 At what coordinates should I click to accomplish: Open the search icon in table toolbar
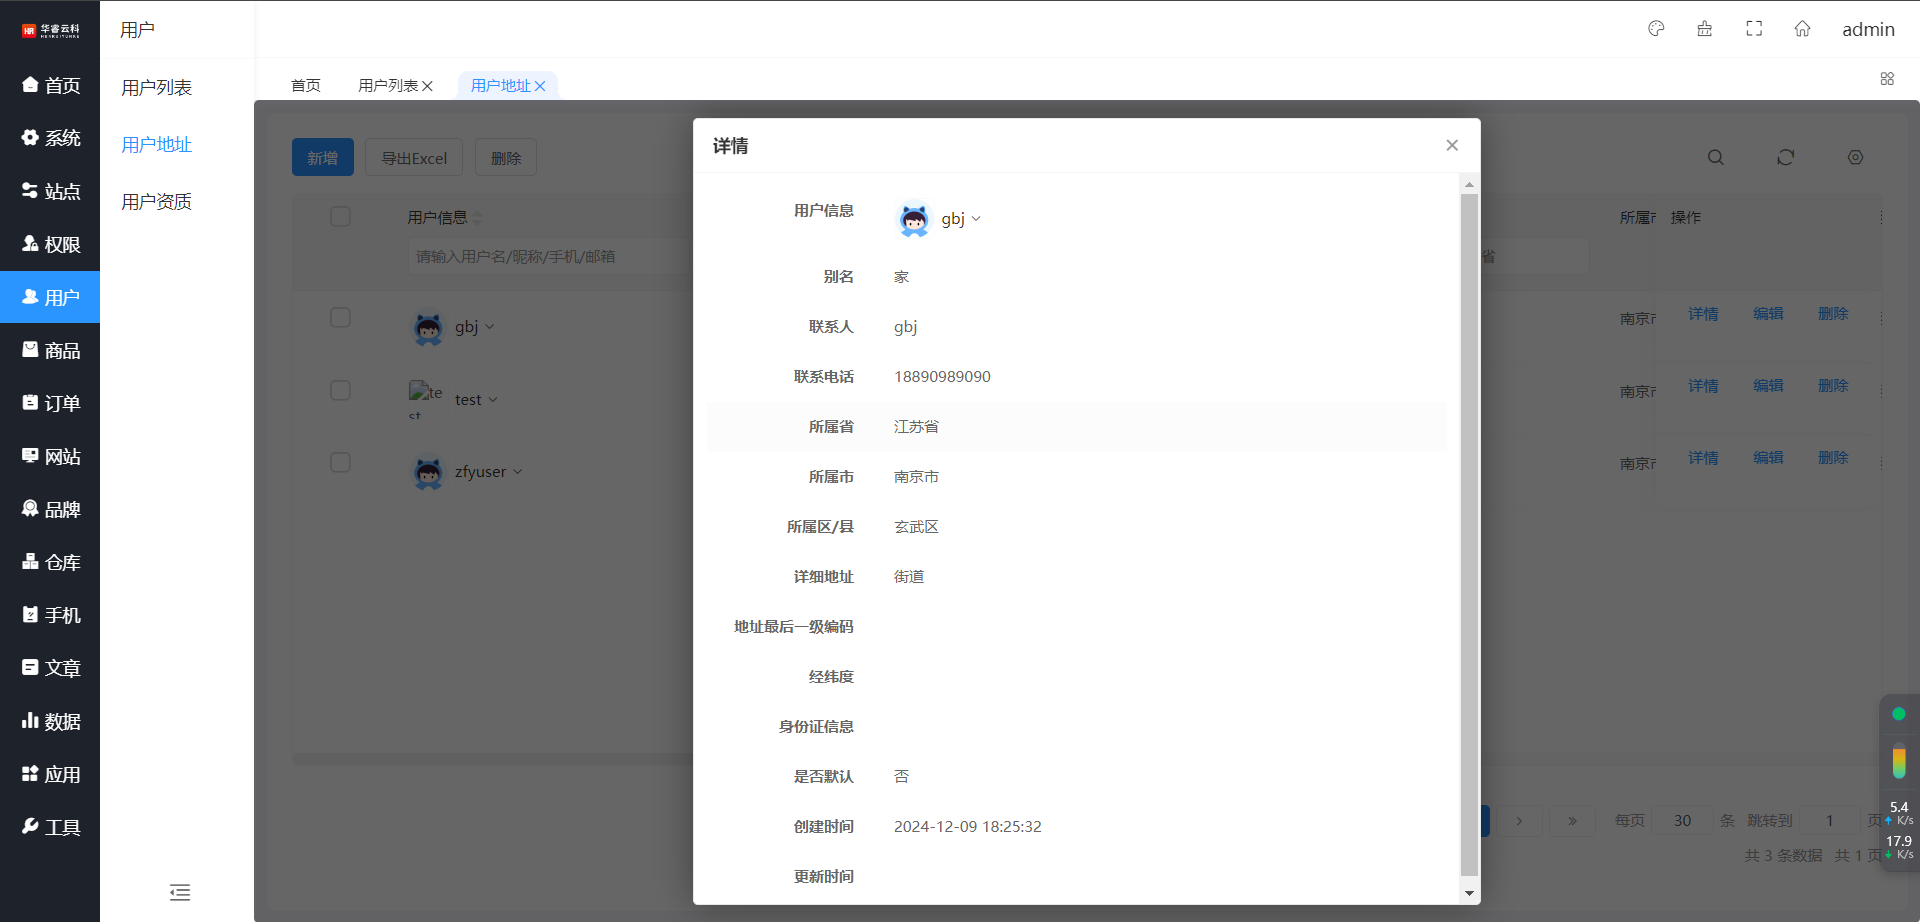(x=1715, y=158)
